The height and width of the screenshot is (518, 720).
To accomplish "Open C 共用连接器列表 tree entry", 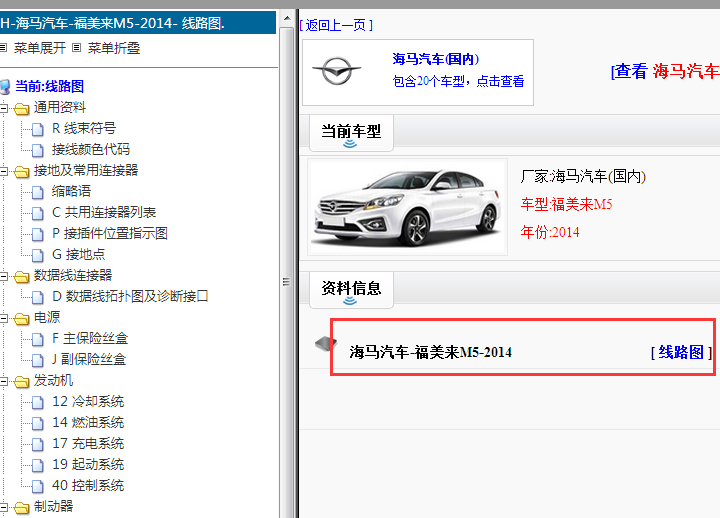I will click(104, 212).
